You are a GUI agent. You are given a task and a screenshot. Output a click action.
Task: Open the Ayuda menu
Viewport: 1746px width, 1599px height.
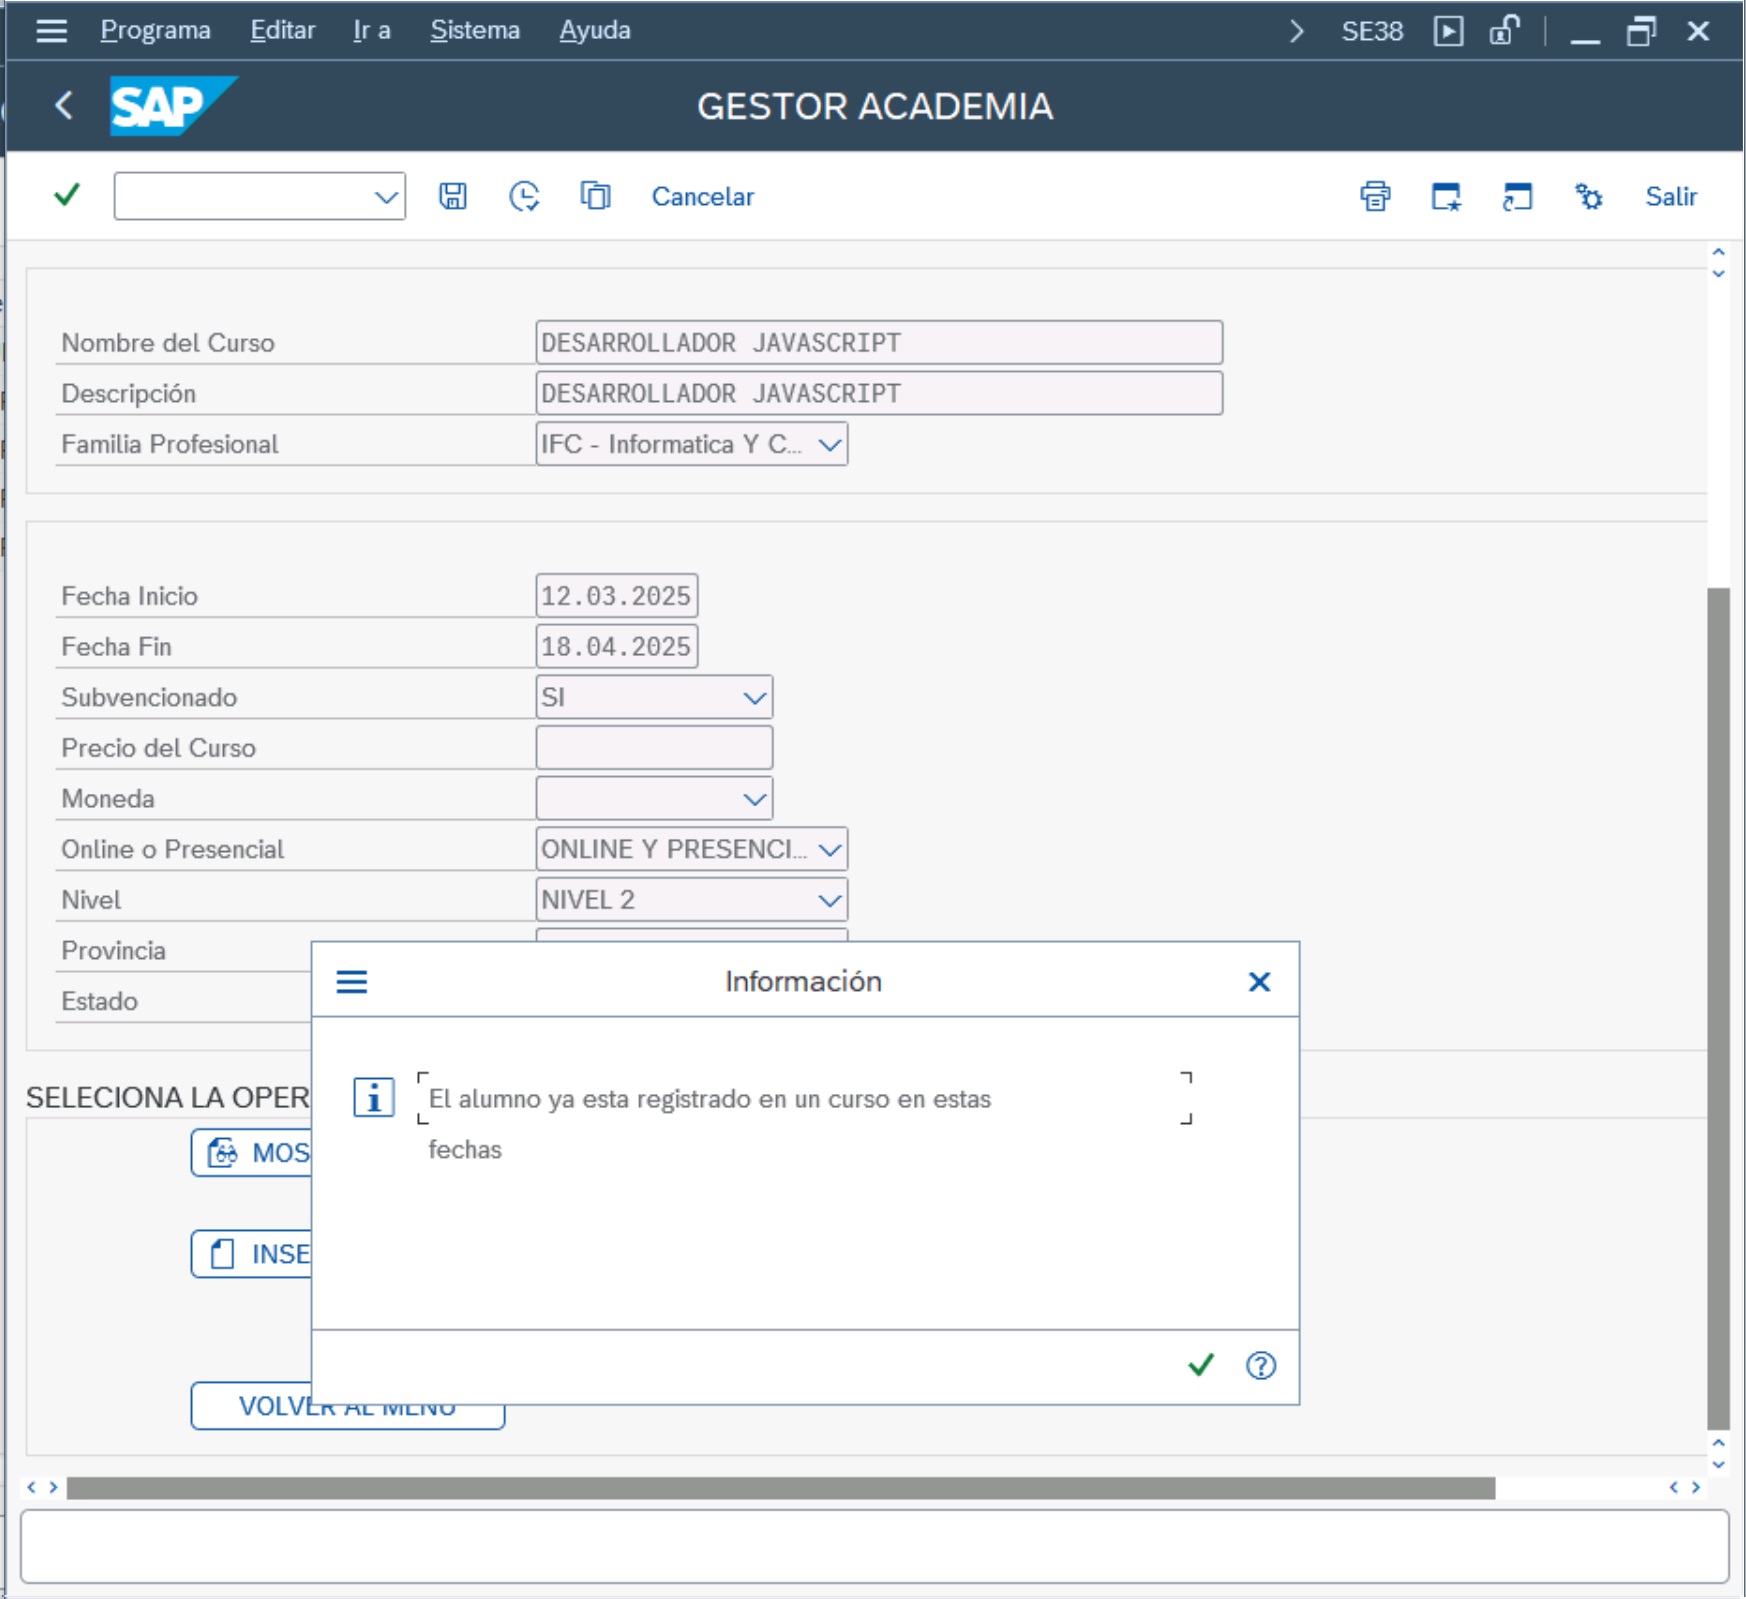(595, 31)
